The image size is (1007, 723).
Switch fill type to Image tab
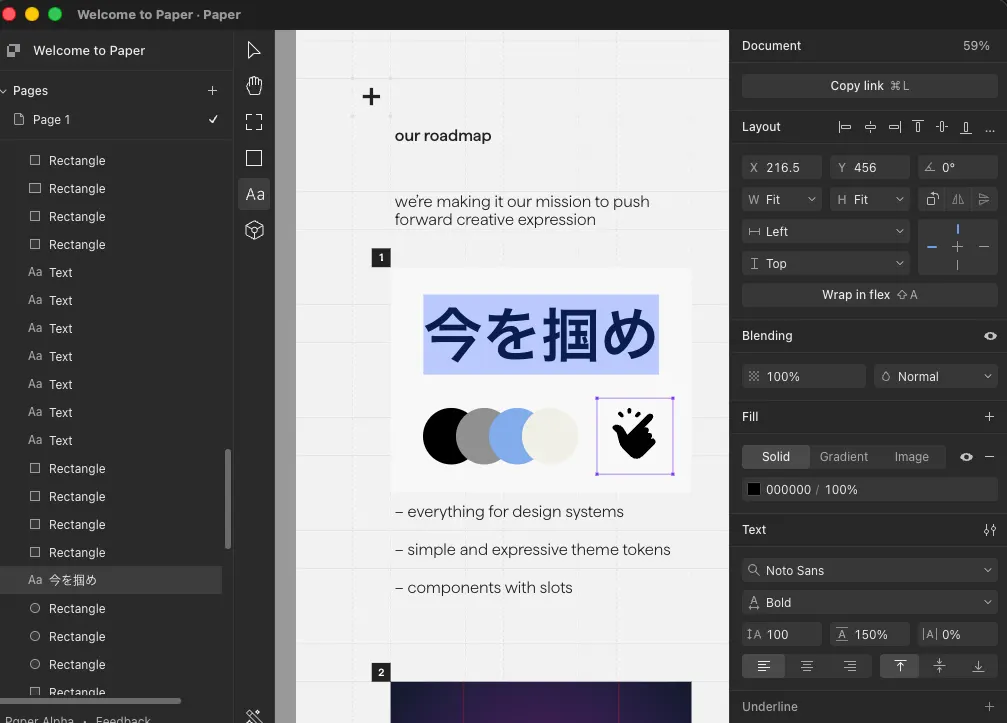tap(911, 457)
